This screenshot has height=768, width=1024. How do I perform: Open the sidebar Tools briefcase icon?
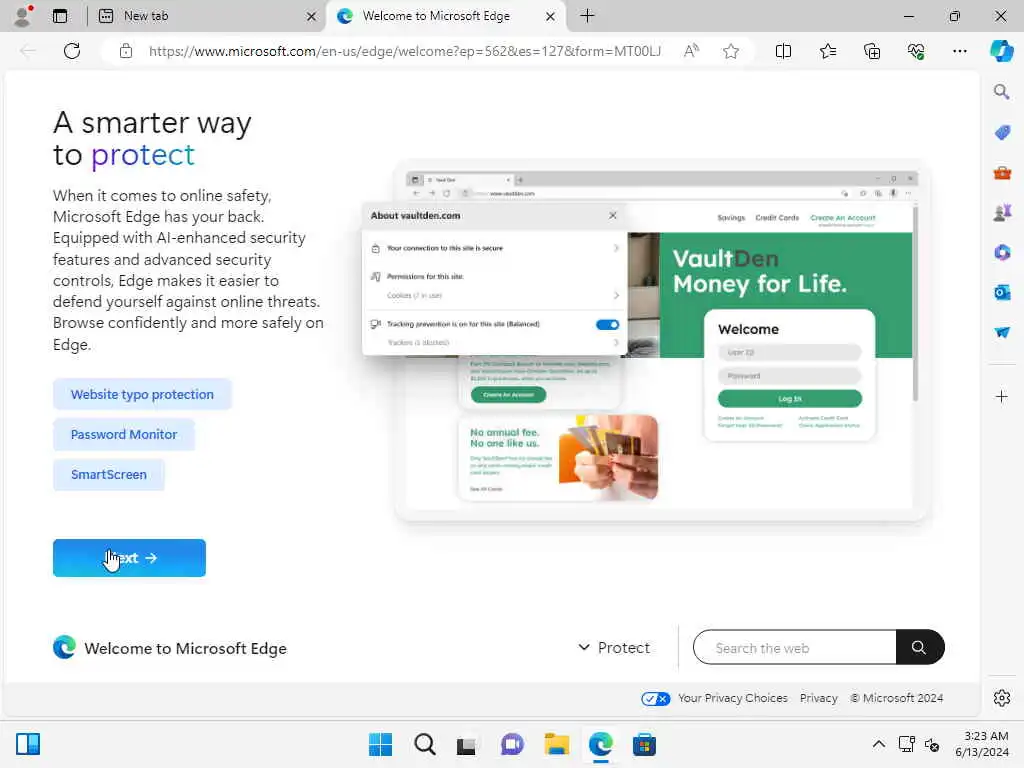1002,172
